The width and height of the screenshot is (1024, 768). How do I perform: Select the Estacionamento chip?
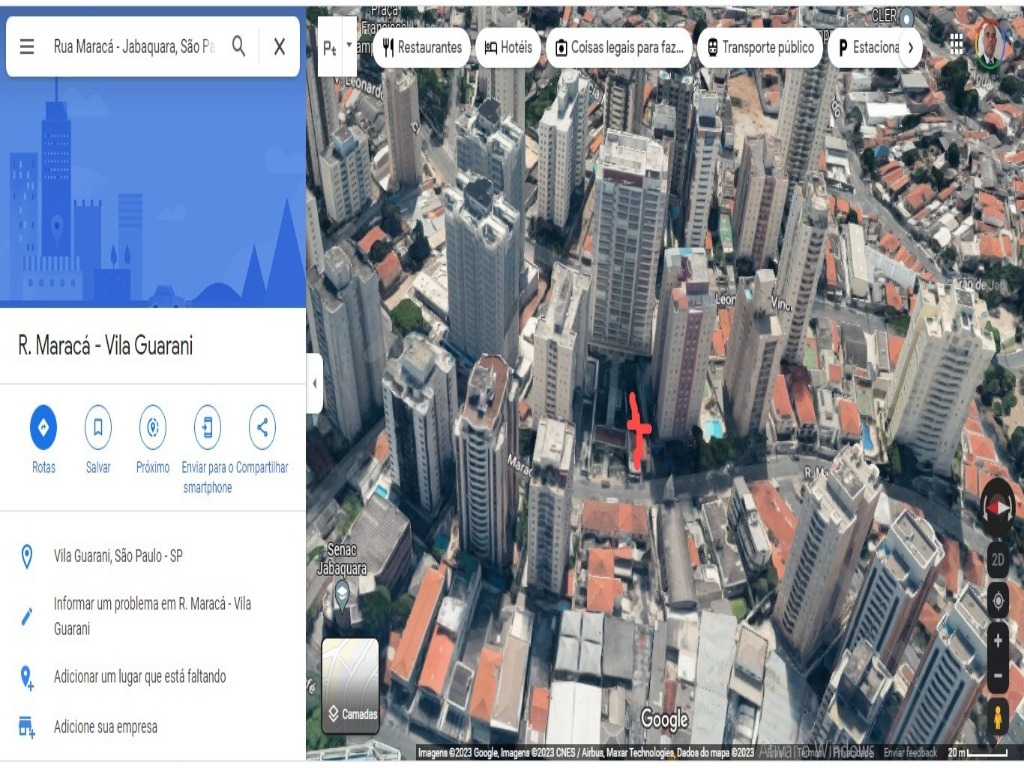pyautogui.click(x=863, y=47)
